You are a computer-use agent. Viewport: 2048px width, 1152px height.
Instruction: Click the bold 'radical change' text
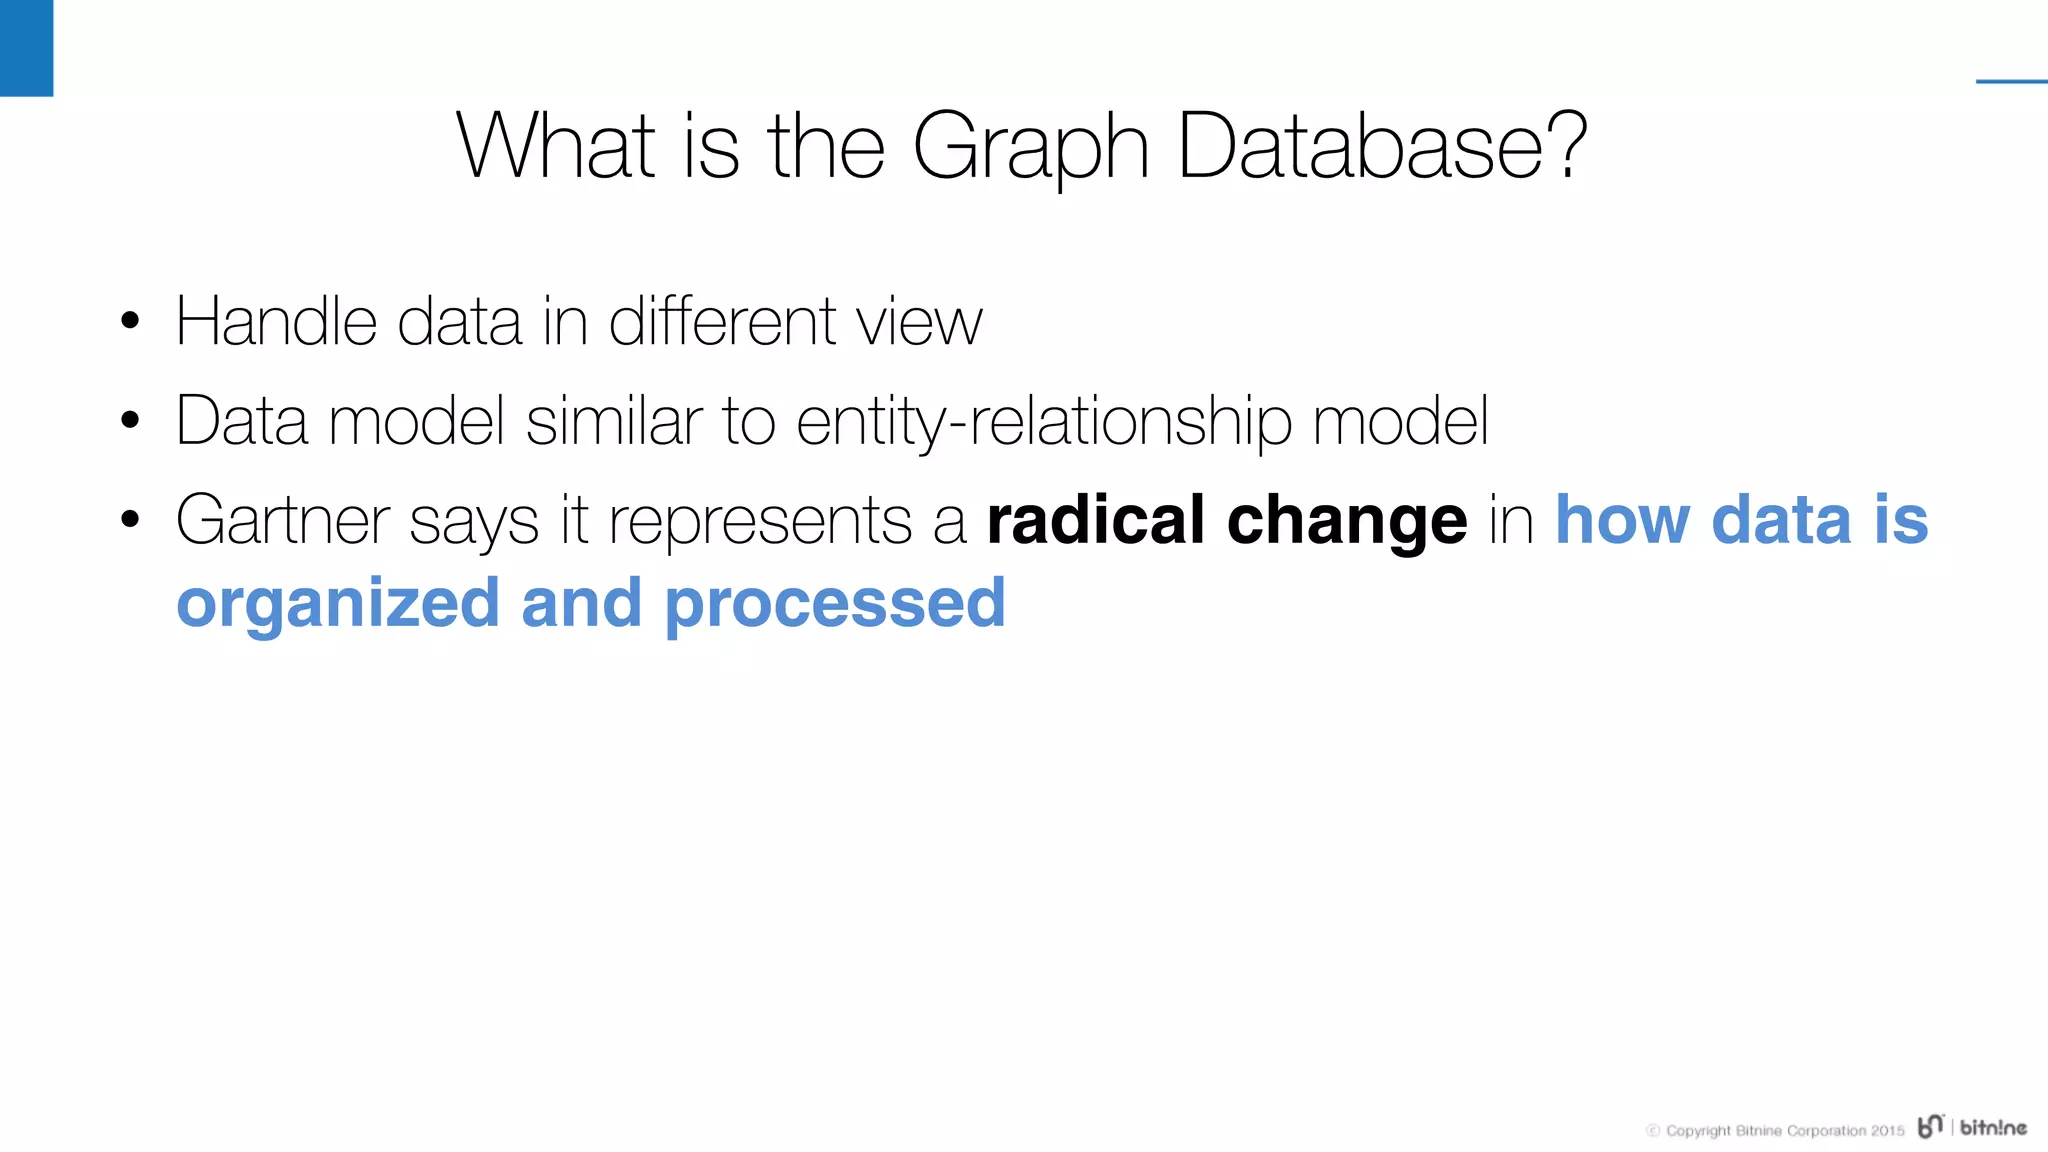1227,521
